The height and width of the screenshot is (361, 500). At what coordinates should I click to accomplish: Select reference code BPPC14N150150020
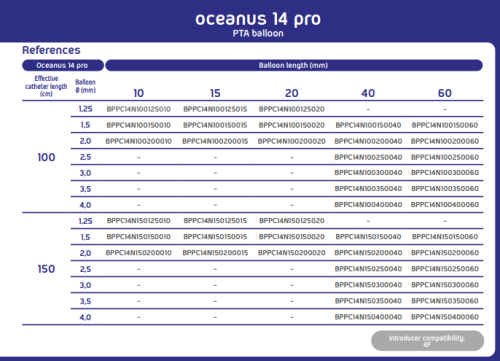[292, 237]
